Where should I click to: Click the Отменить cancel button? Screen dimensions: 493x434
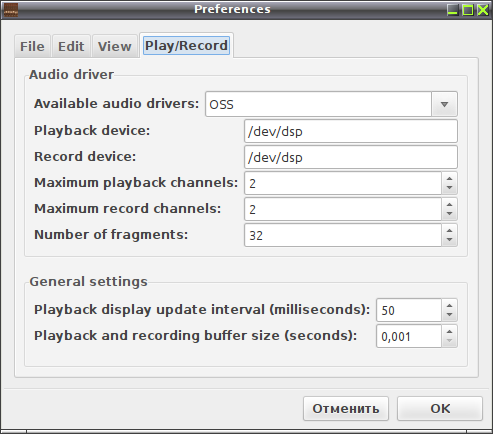[x=346, y=409]
